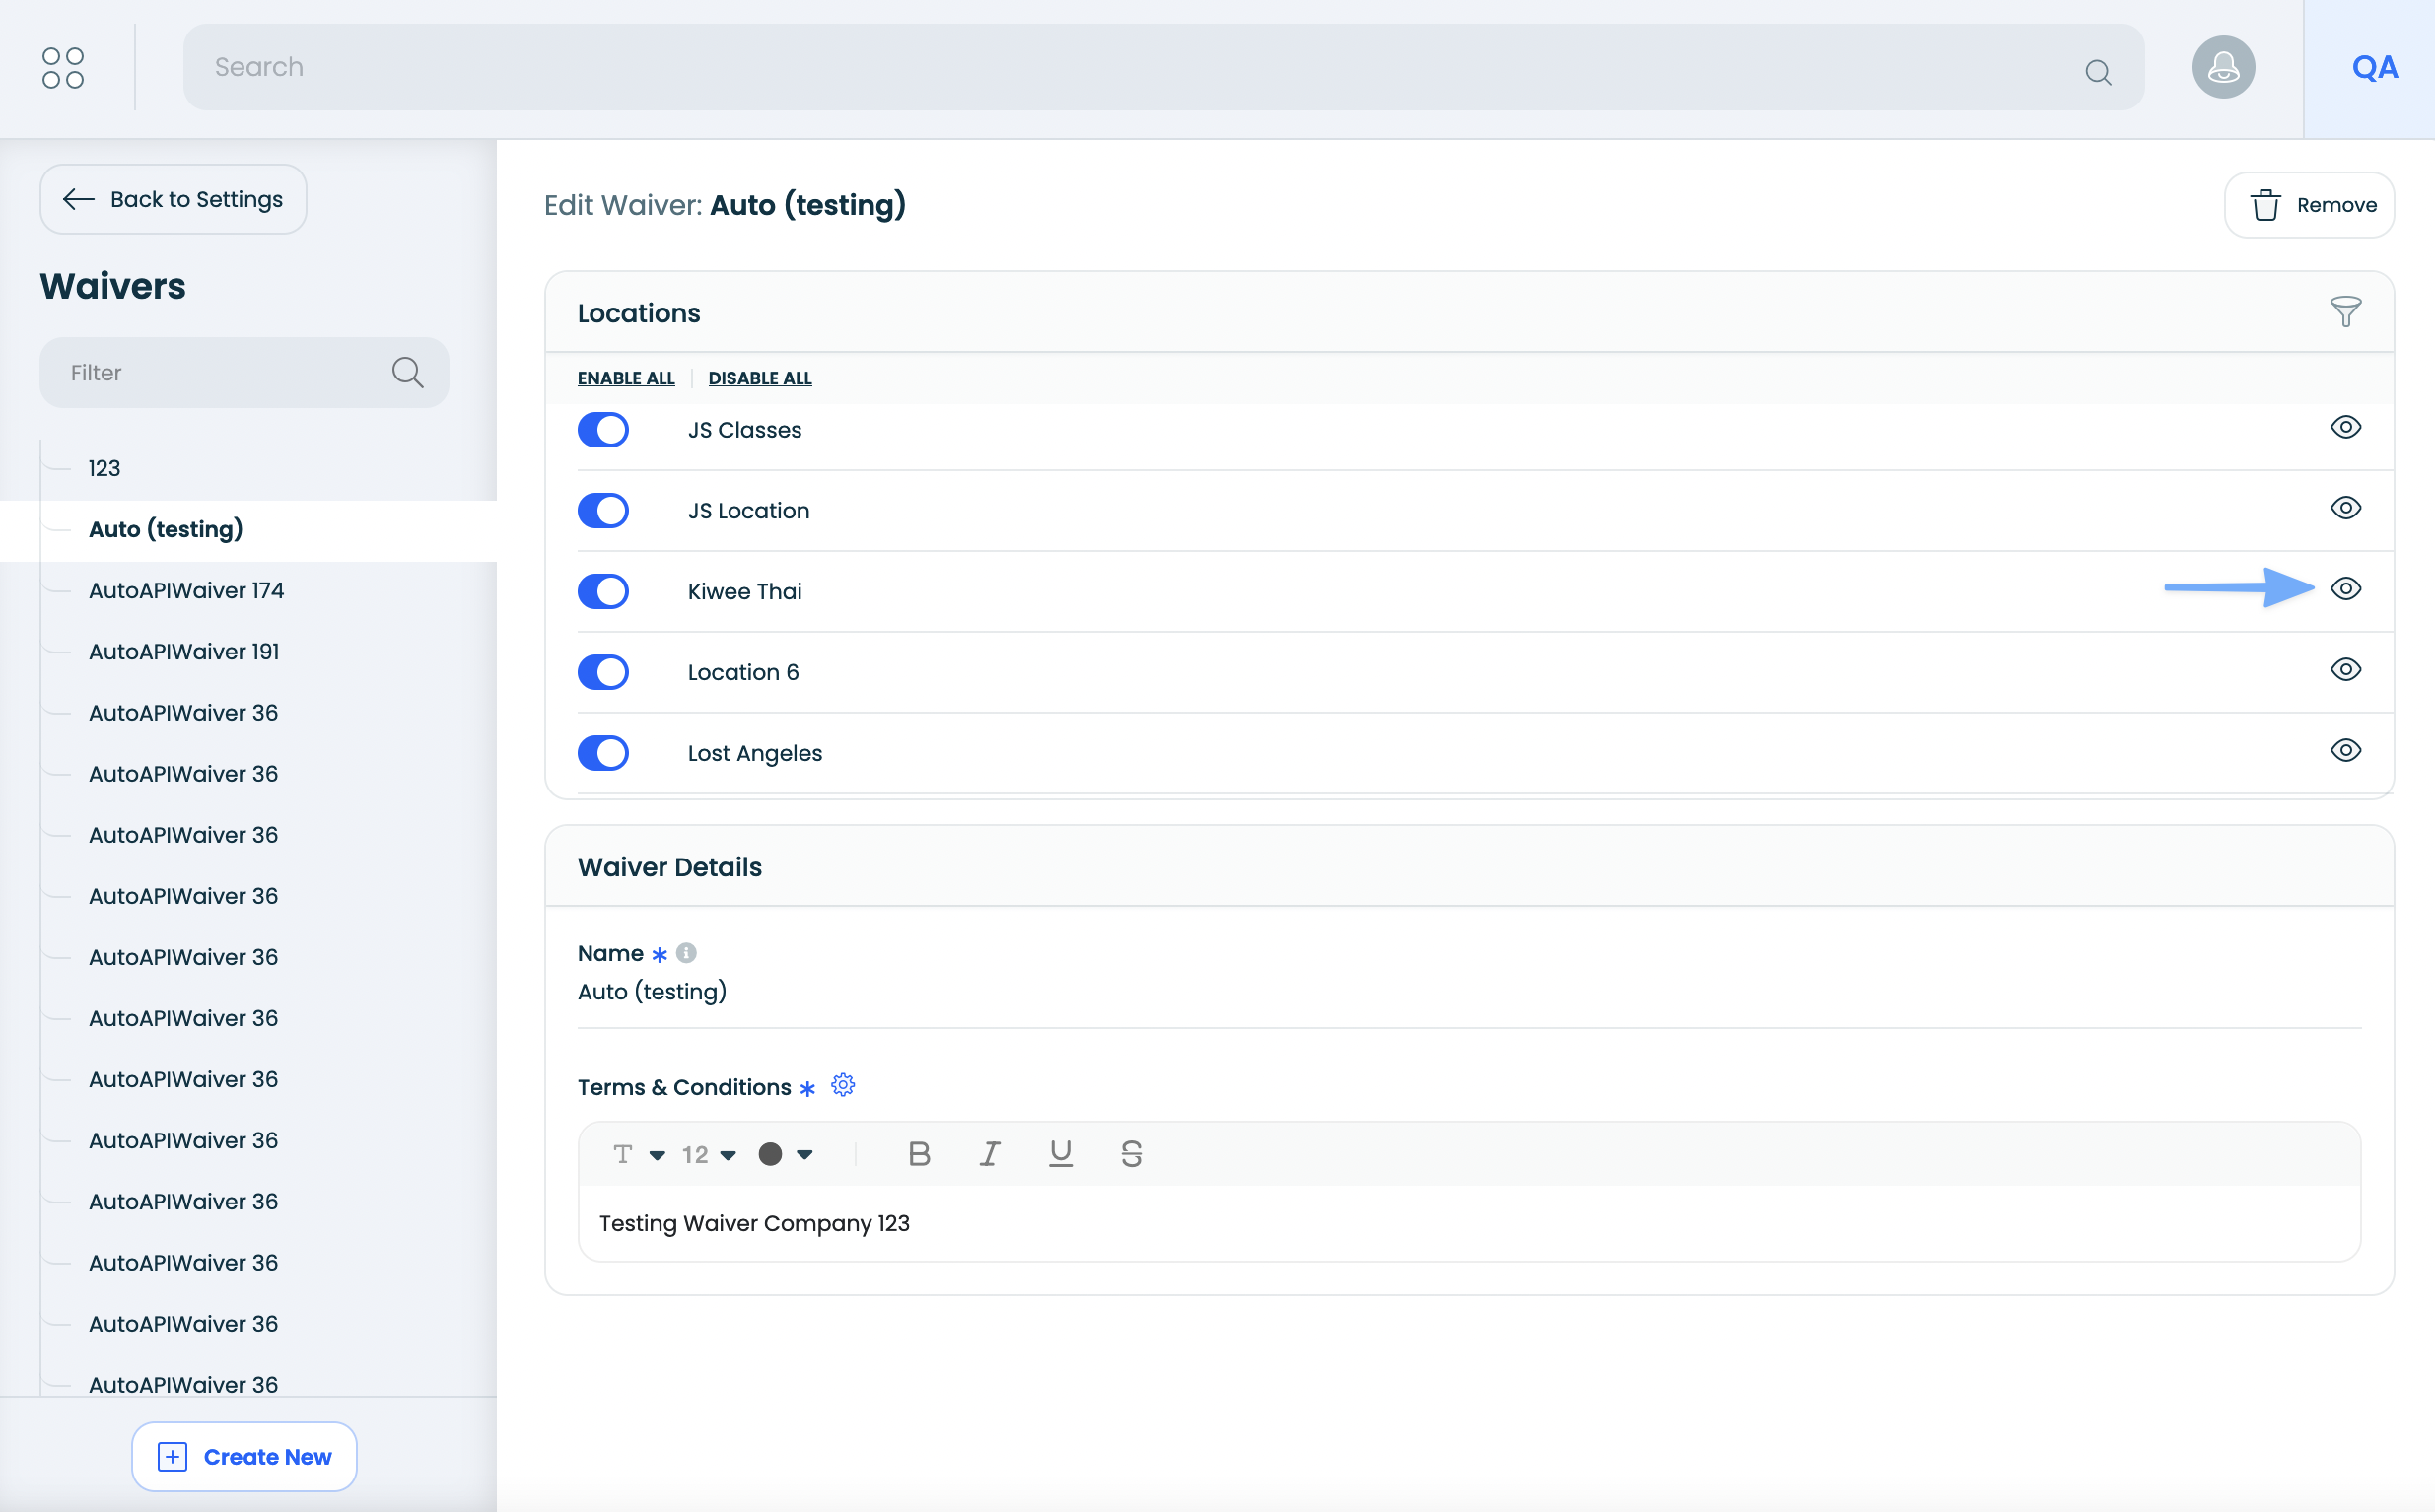Apply bold formatting in editor
This screenshot has height=1512, width=2435.
(919, 1154)
